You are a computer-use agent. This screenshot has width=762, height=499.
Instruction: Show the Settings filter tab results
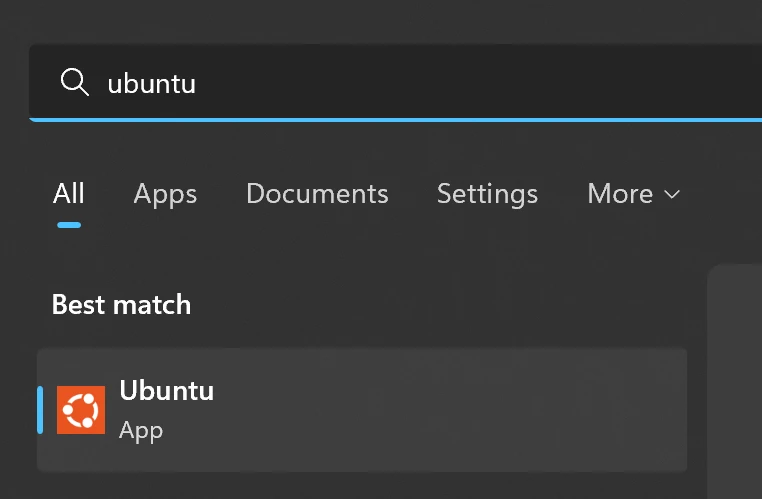pyautogui.click(x=487, y=194)
